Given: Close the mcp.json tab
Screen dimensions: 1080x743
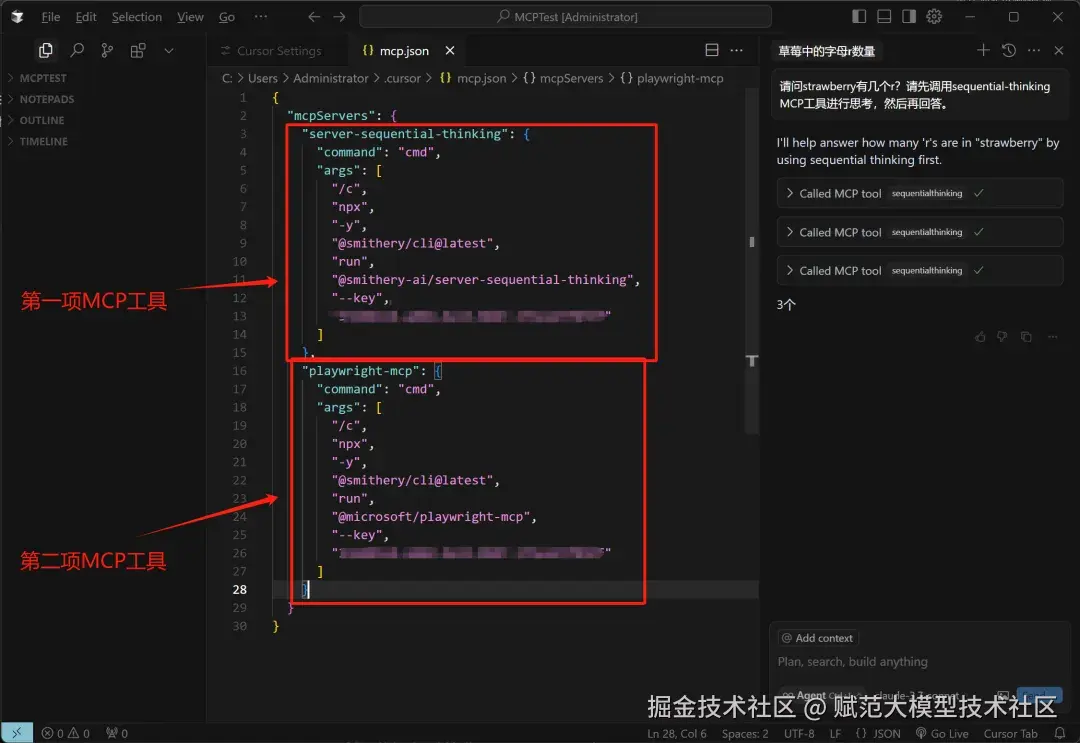Looking at the screenshot, I should 450,51.
